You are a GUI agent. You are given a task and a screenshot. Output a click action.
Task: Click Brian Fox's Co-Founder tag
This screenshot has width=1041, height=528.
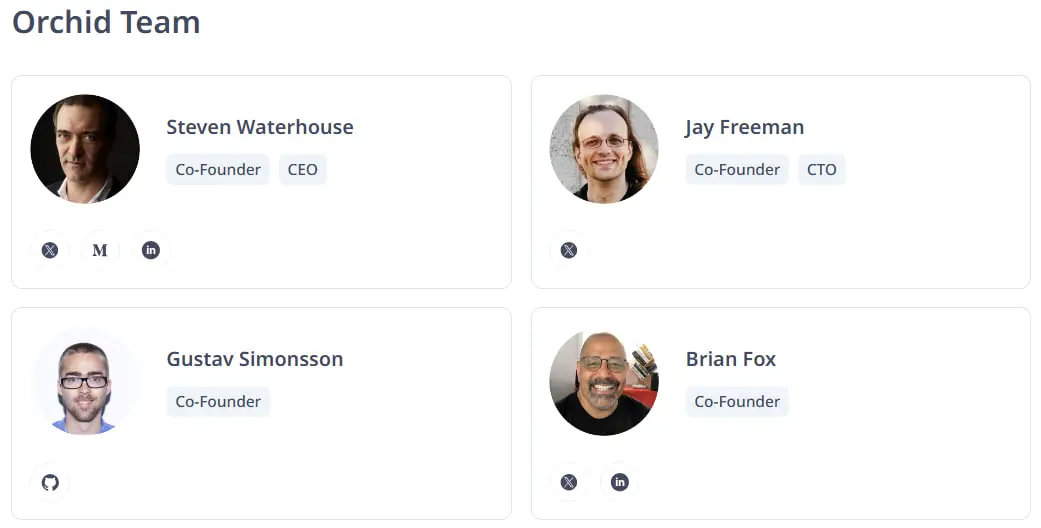point(737,401)
